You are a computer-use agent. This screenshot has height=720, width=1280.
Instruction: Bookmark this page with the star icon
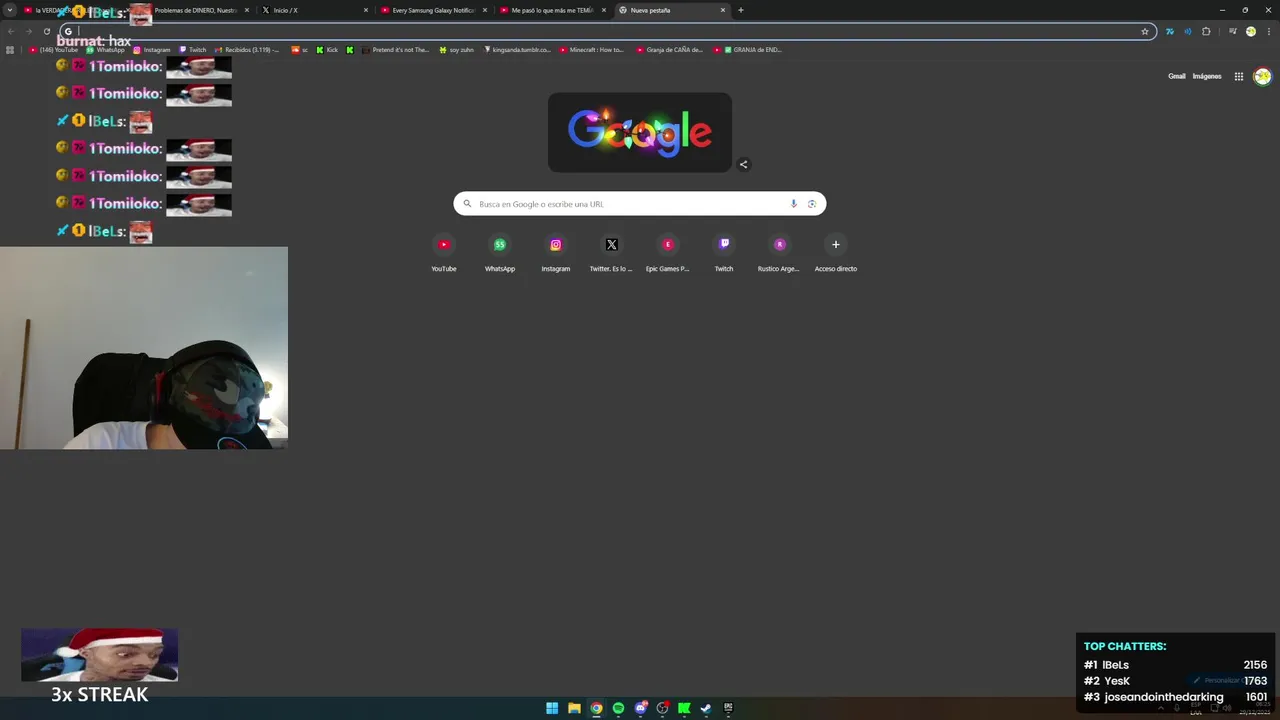tap(1145, 31)
